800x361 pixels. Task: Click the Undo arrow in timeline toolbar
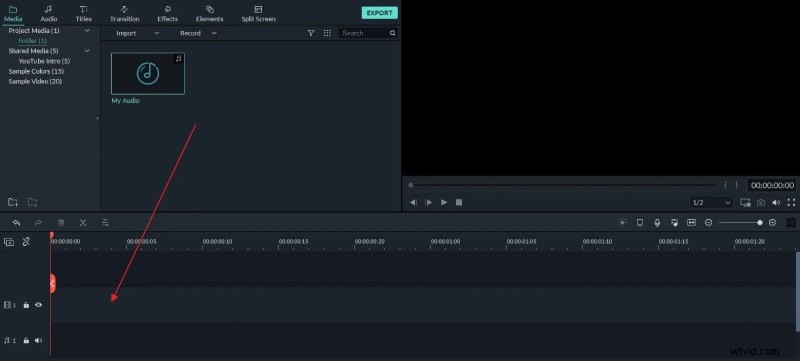(16, 223)
